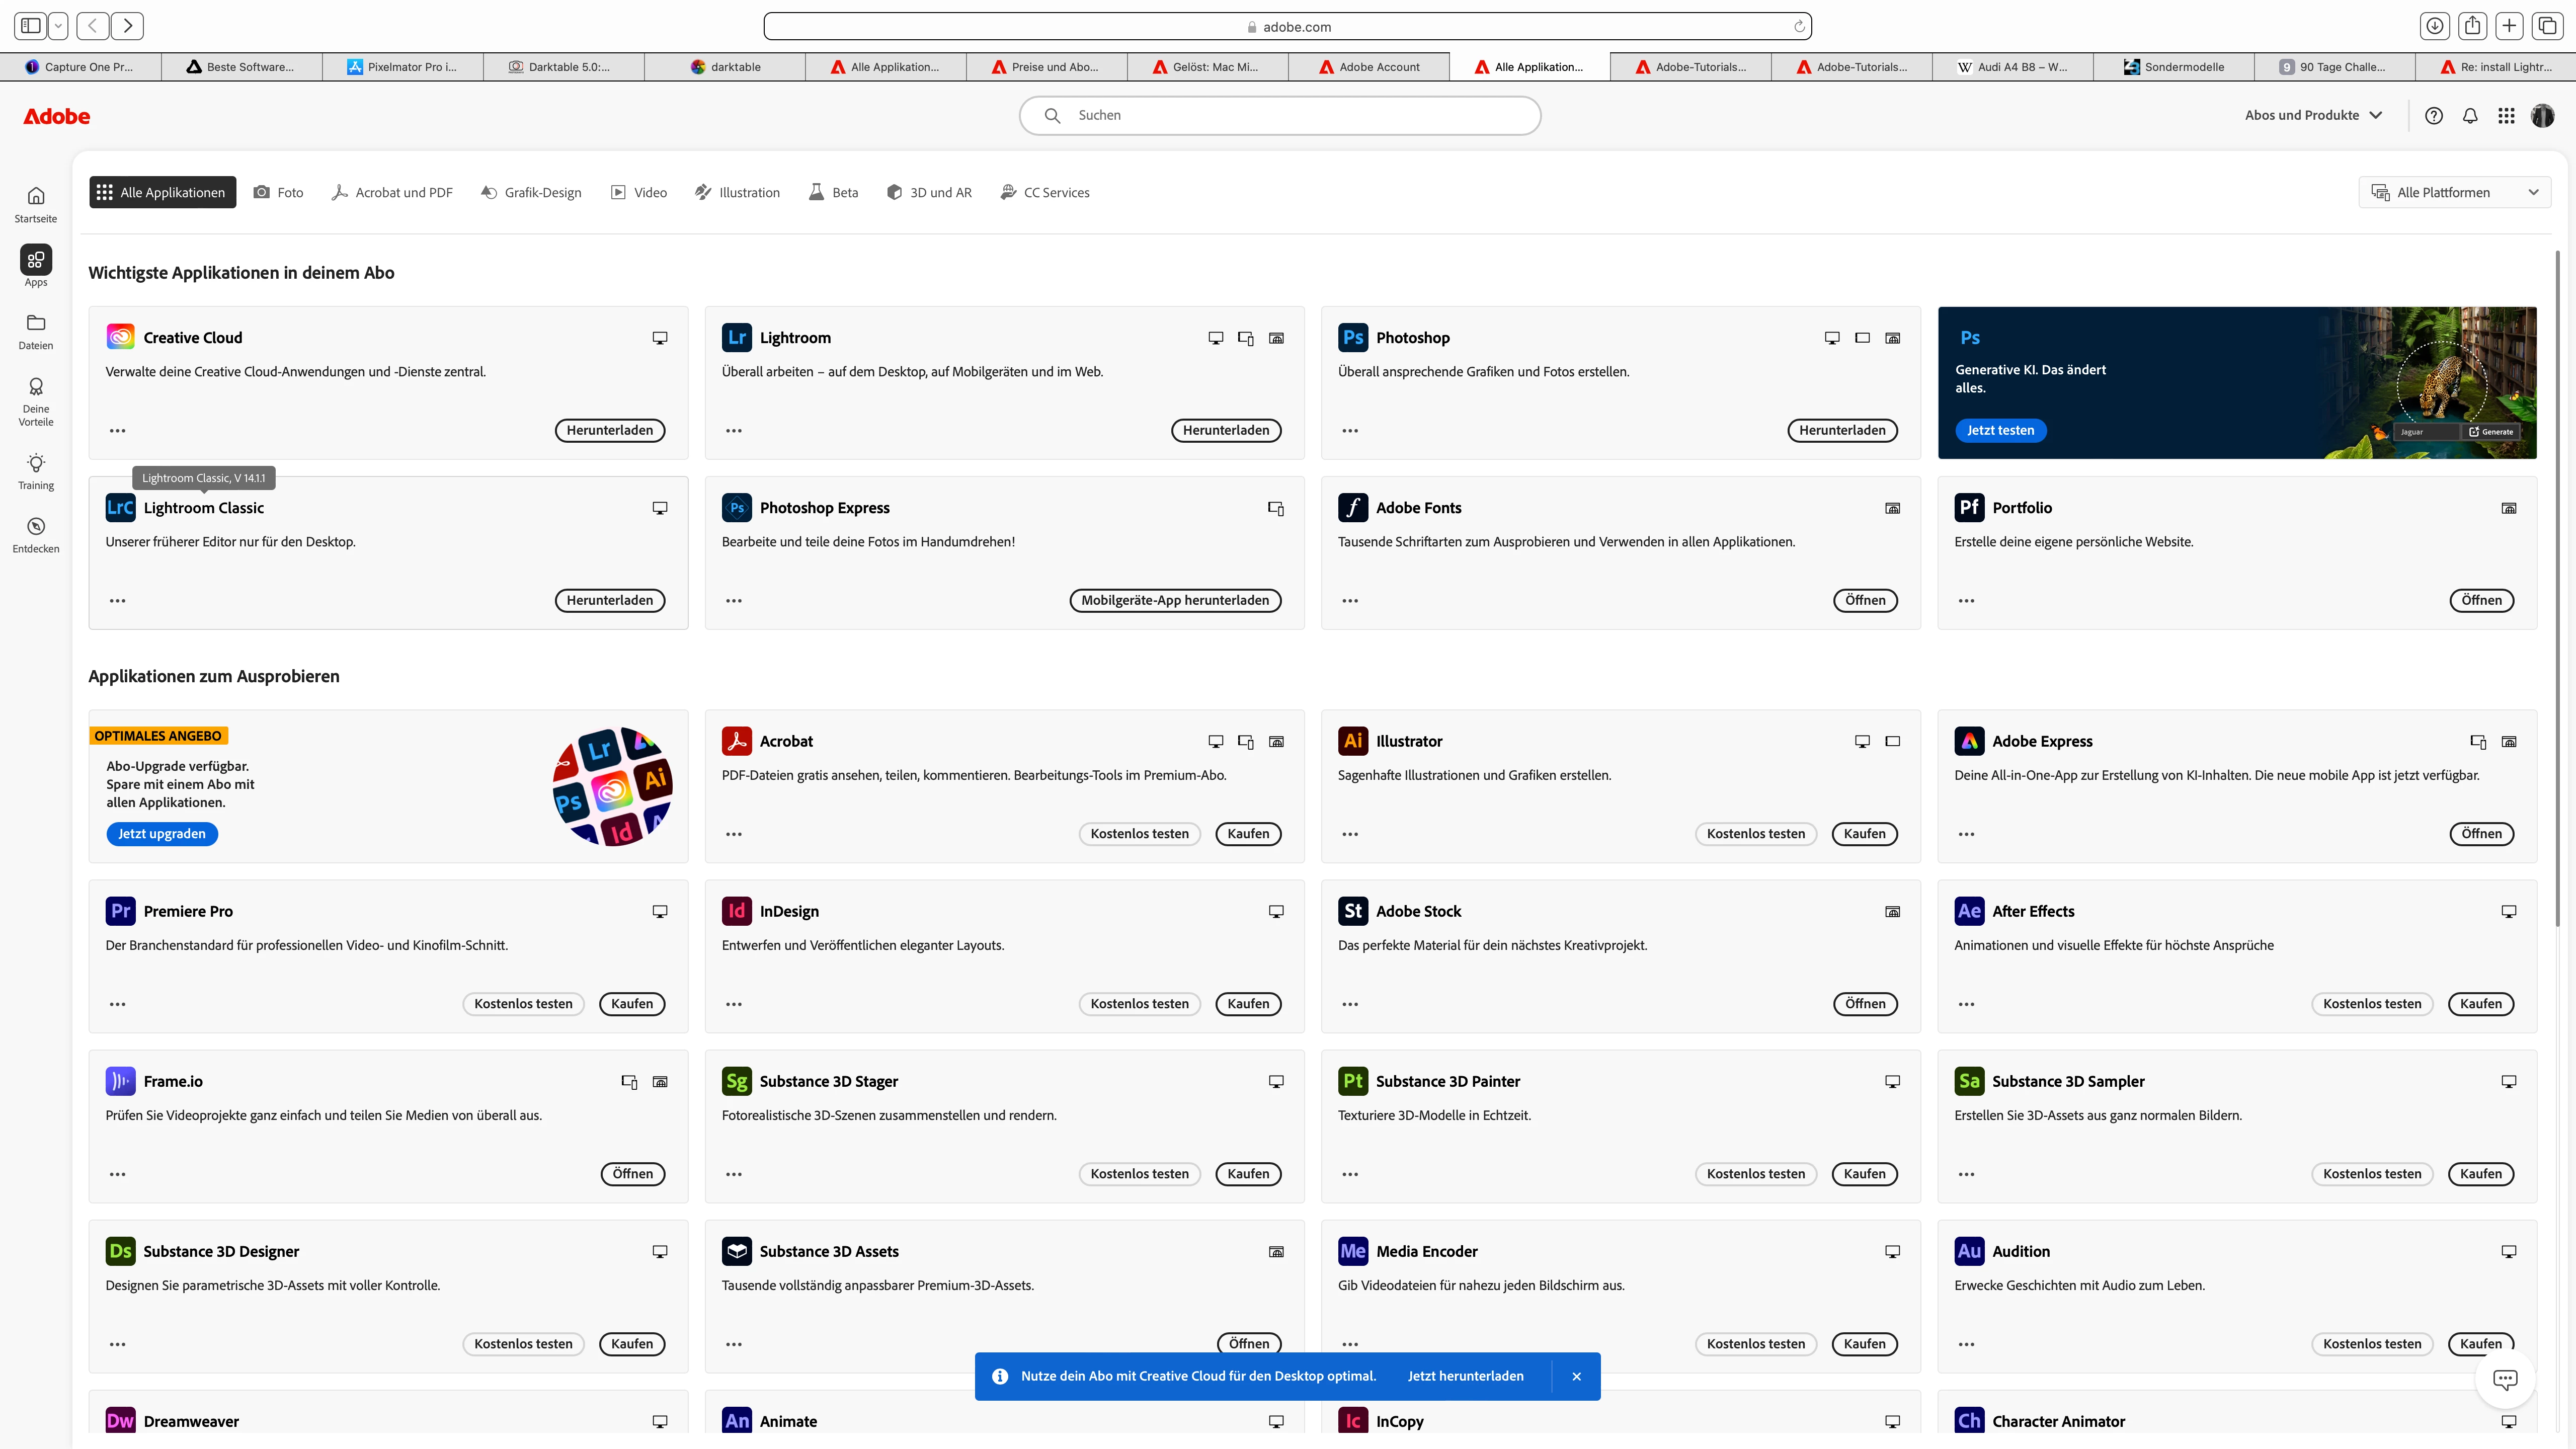Screen dimensions: 2576x1449
Task: Open the app switcher grid icon
Action: click(x=2506, y=116)
